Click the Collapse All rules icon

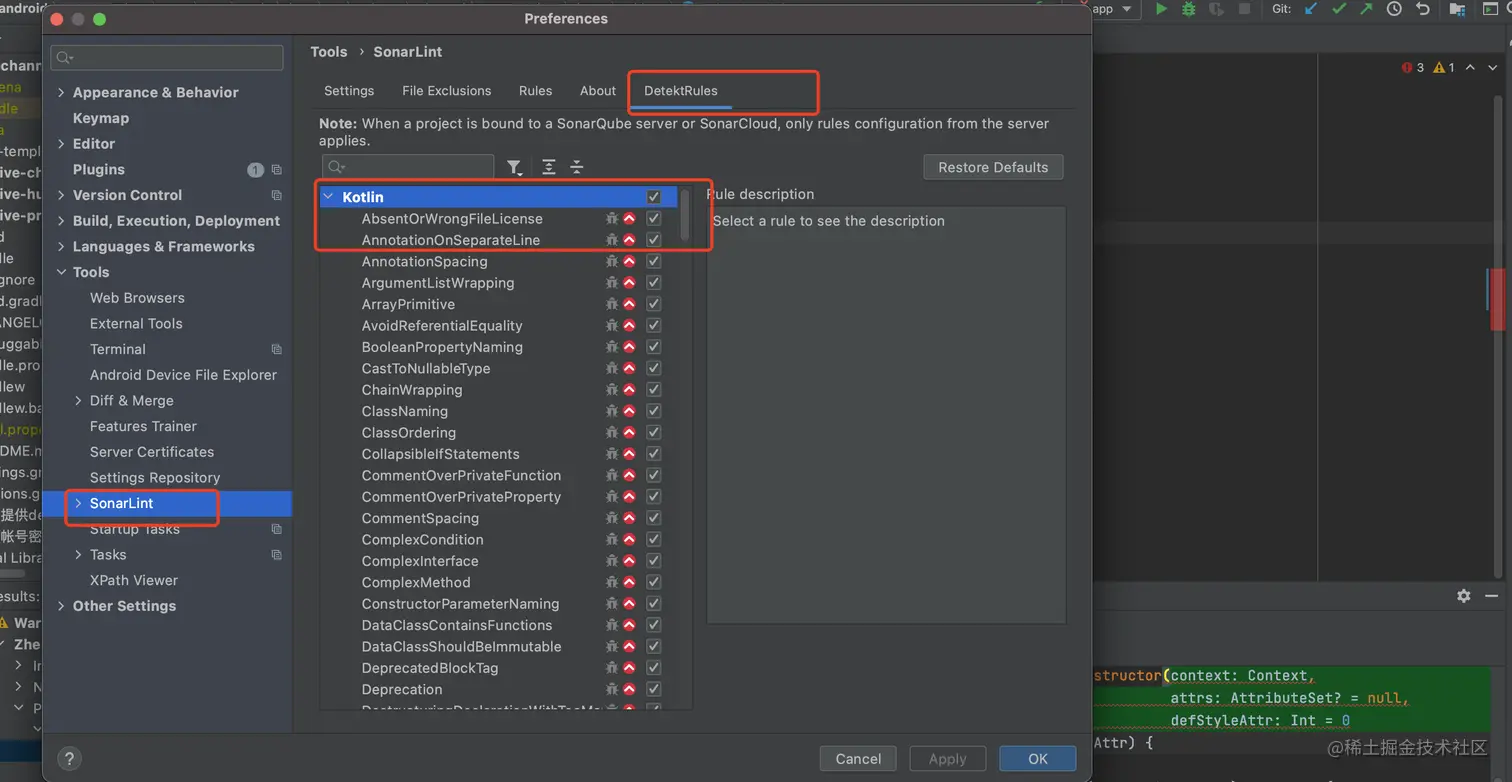(x=577, y=167)
